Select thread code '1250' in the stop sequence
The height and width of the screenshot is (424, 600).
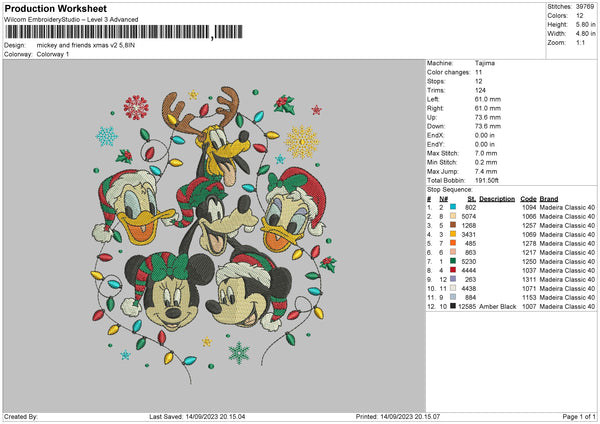[x=529, y=261]
